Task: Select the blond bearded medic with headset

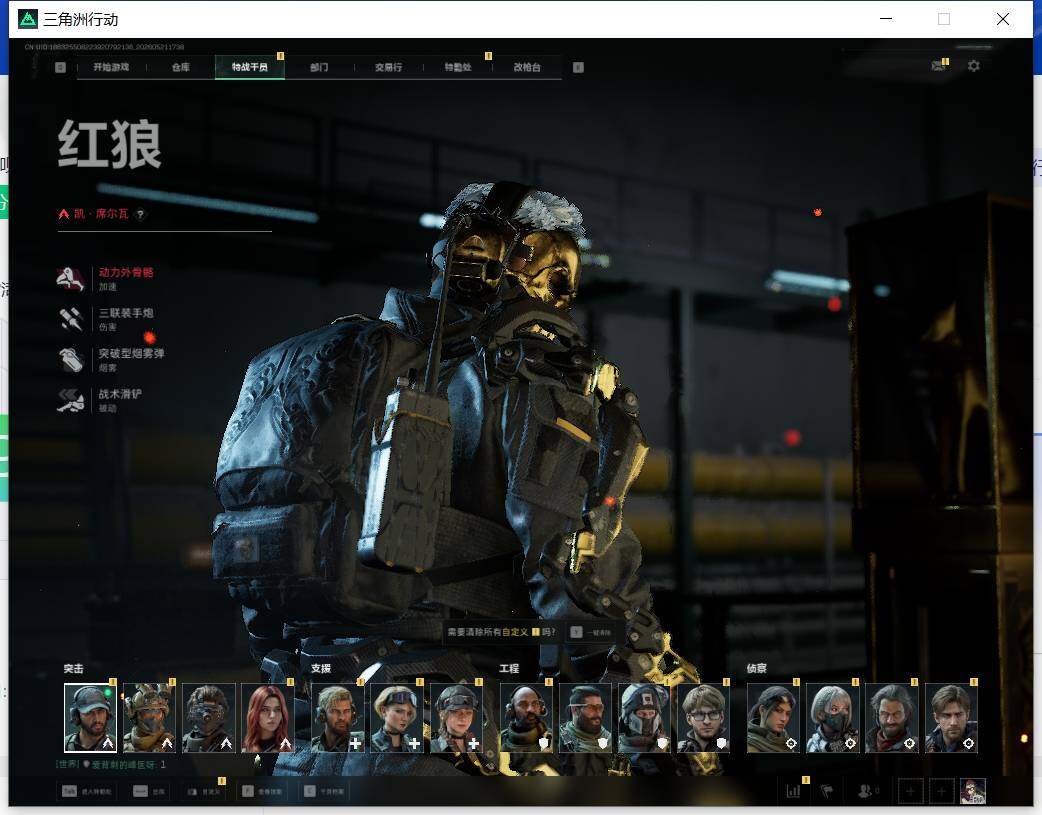Action: click(x=337, y=717)
